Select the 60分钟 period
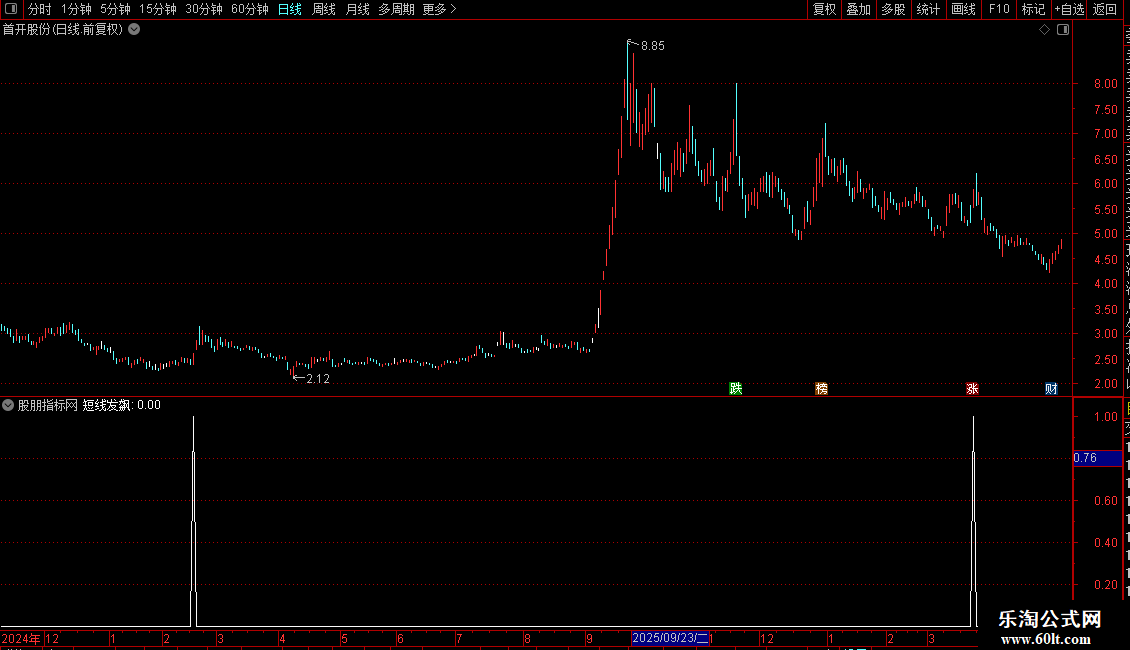The image size is (1130, 650). (249, 9)
